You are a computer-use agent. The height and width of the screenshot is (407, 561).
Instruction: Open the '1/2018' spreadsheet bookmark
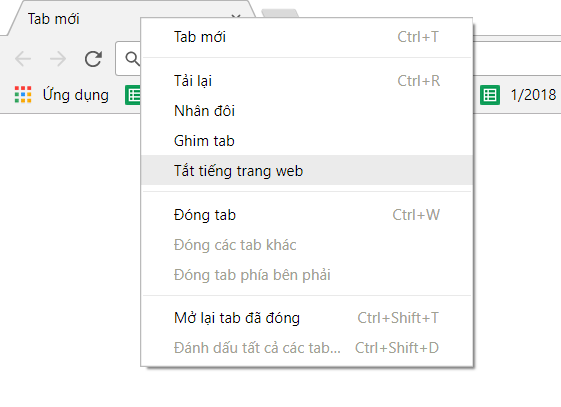point(518,95)
